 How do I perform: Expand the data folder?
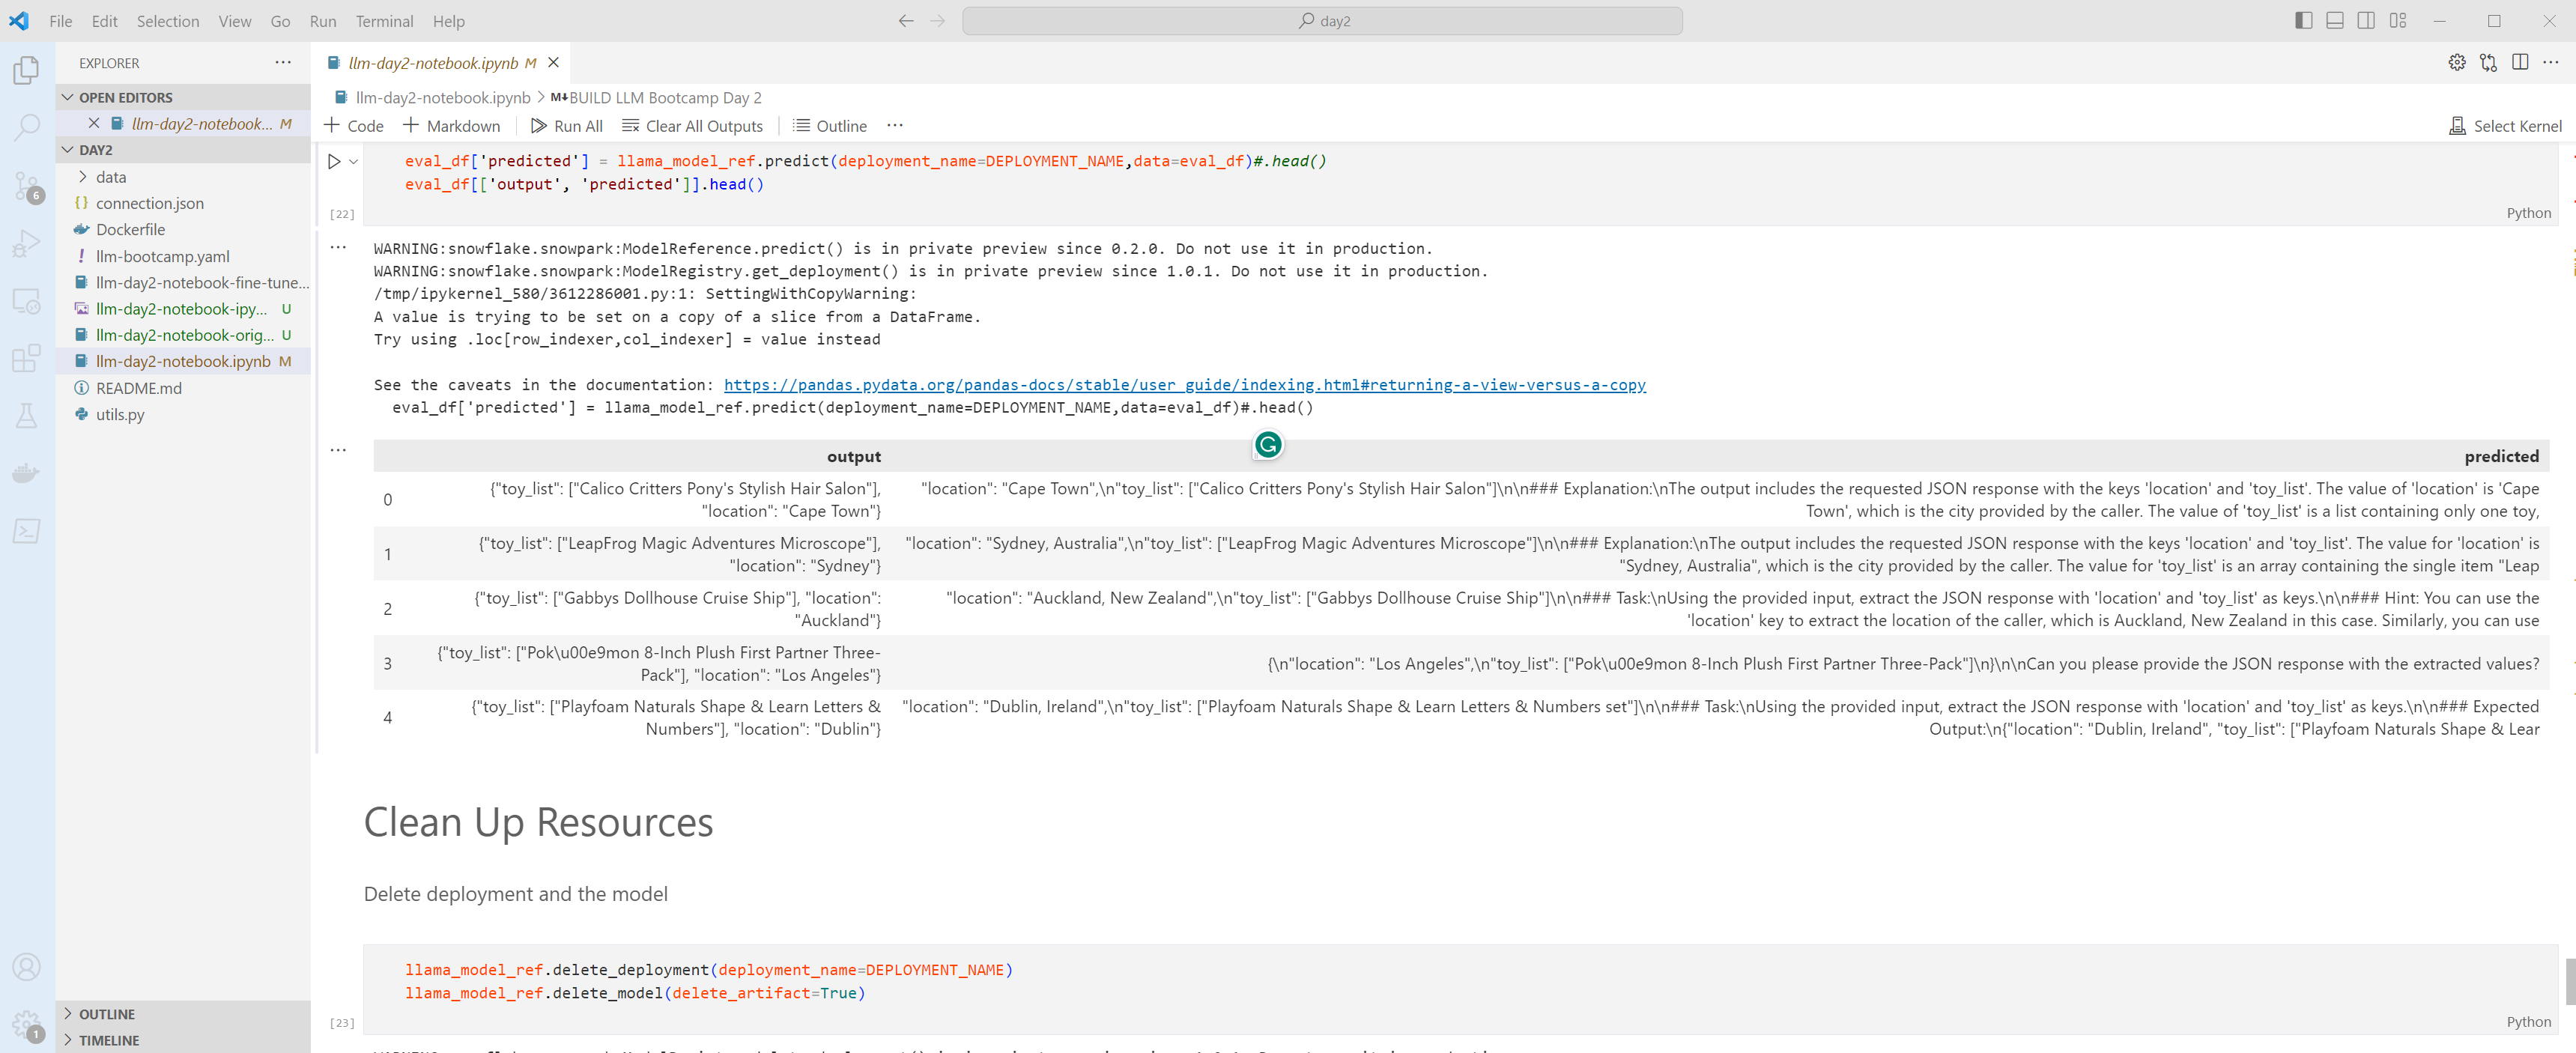(111, 177)
